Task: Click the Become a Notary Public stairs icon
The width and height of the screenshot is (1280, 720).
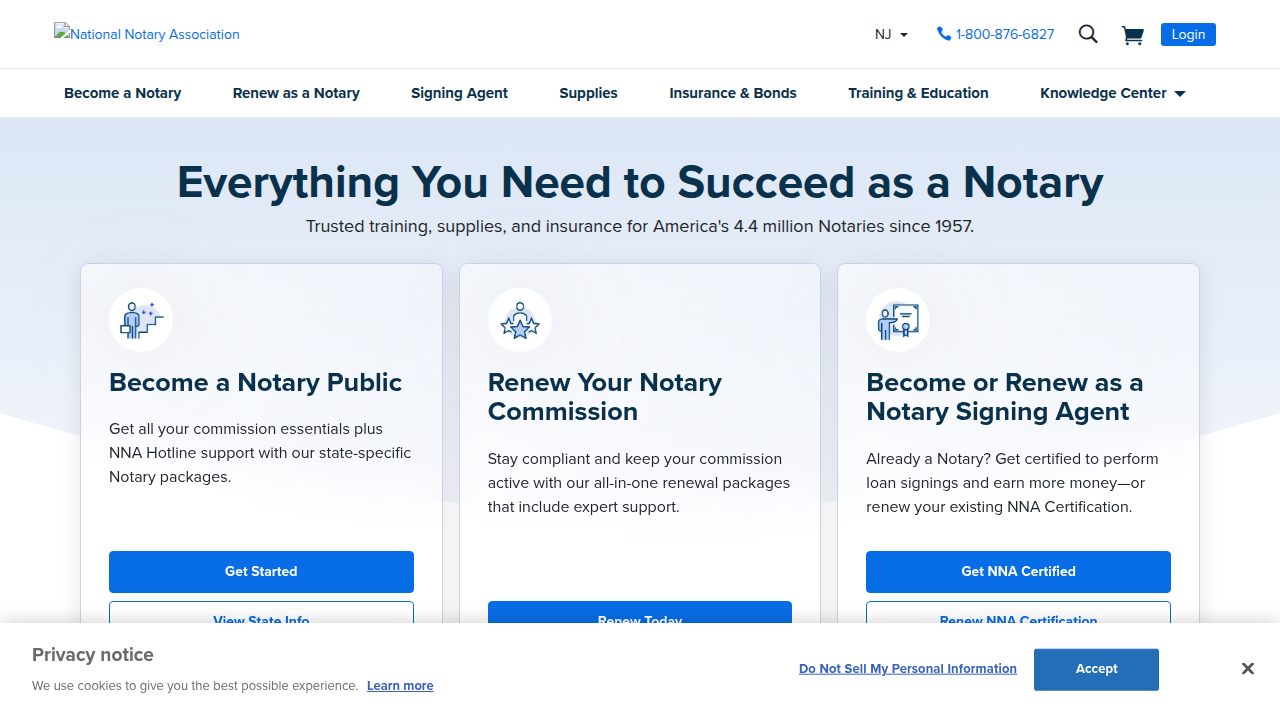Action: 141,320
